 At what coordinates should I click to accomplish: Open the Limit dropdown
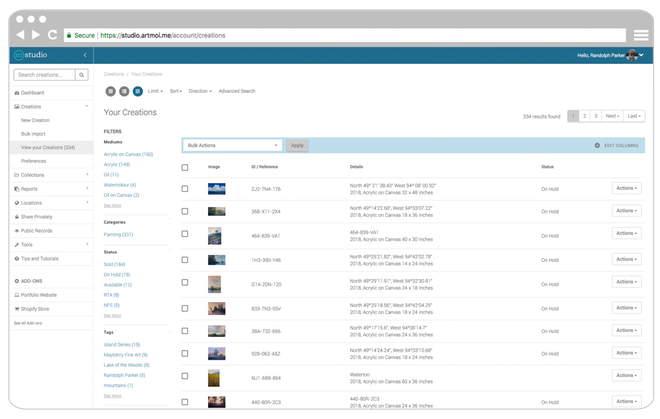click(155, 91)
